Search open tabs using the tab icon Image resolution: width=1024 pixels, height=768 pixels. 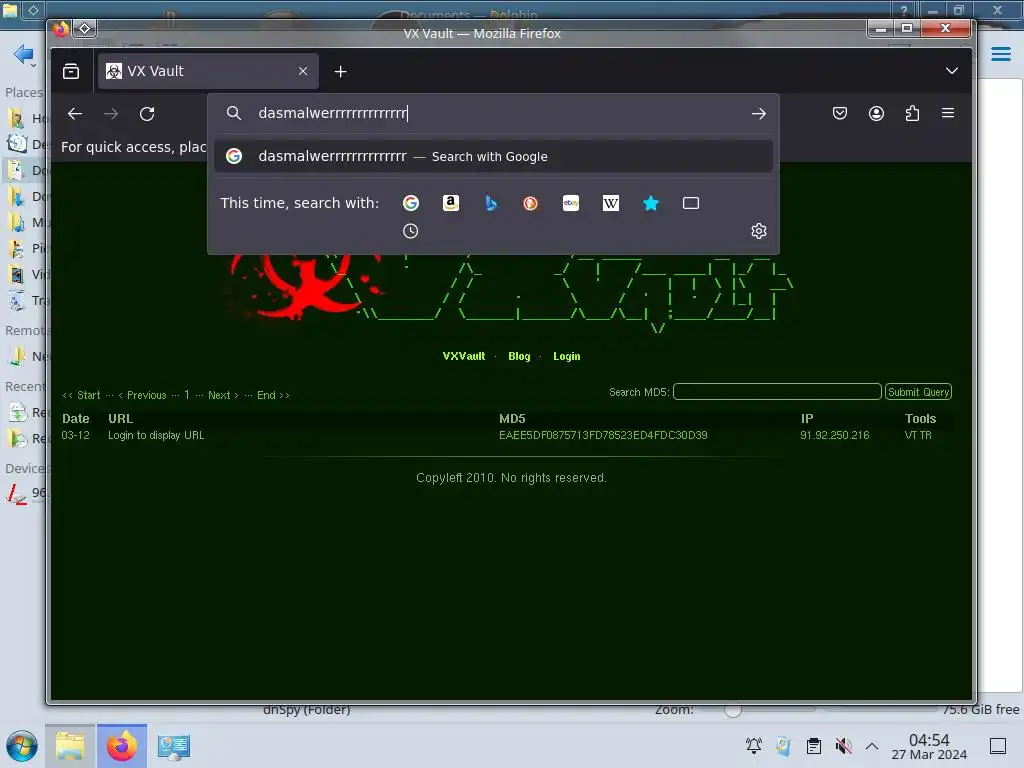click(691, 203)
